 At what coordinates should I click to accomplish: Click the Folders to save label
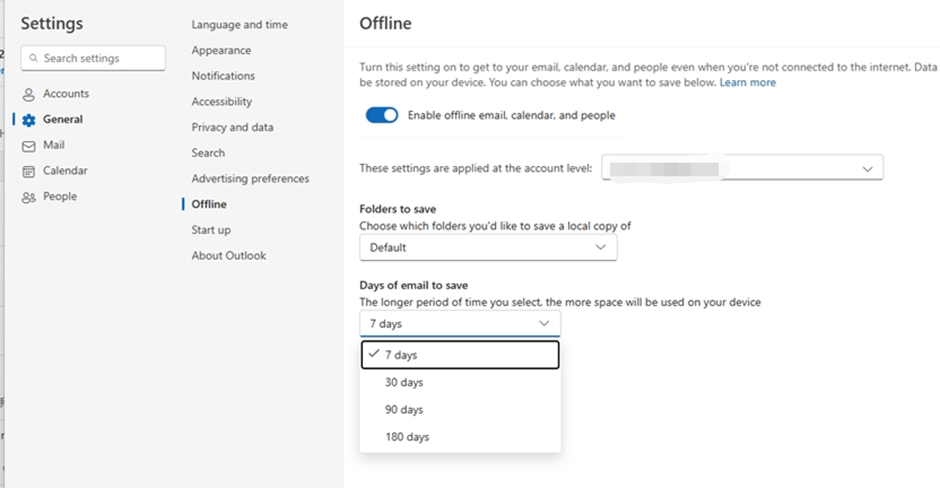(x=397, y=209)
